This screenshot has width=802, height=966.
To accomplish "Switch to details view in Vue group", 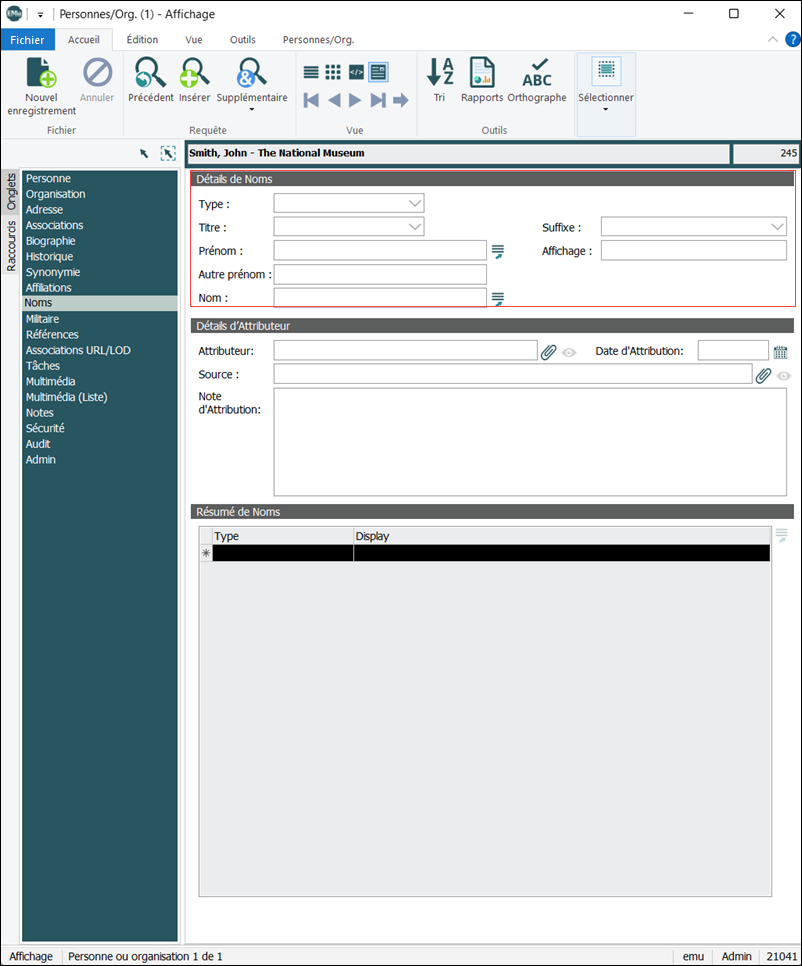I will [378, 73].
